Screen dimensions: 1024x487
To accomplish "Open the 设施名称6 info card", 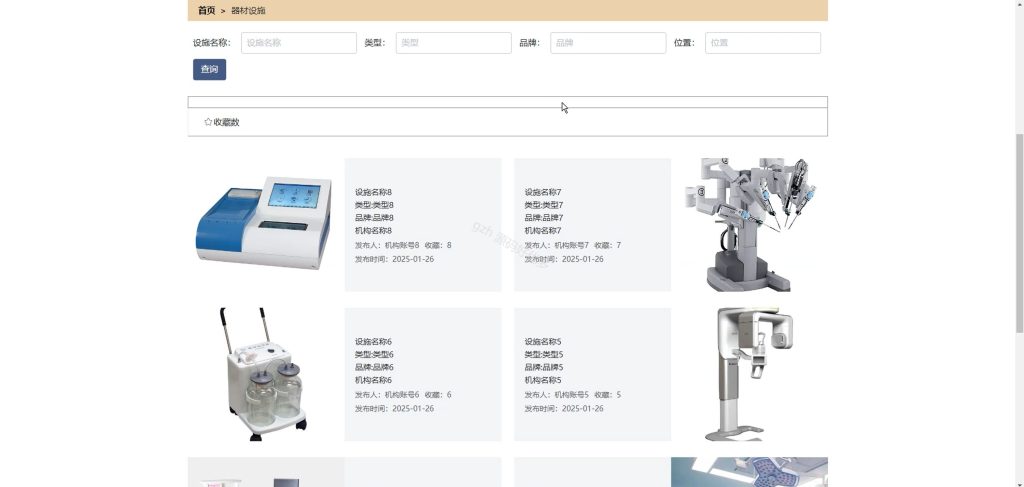I will [x=423, y=374].
